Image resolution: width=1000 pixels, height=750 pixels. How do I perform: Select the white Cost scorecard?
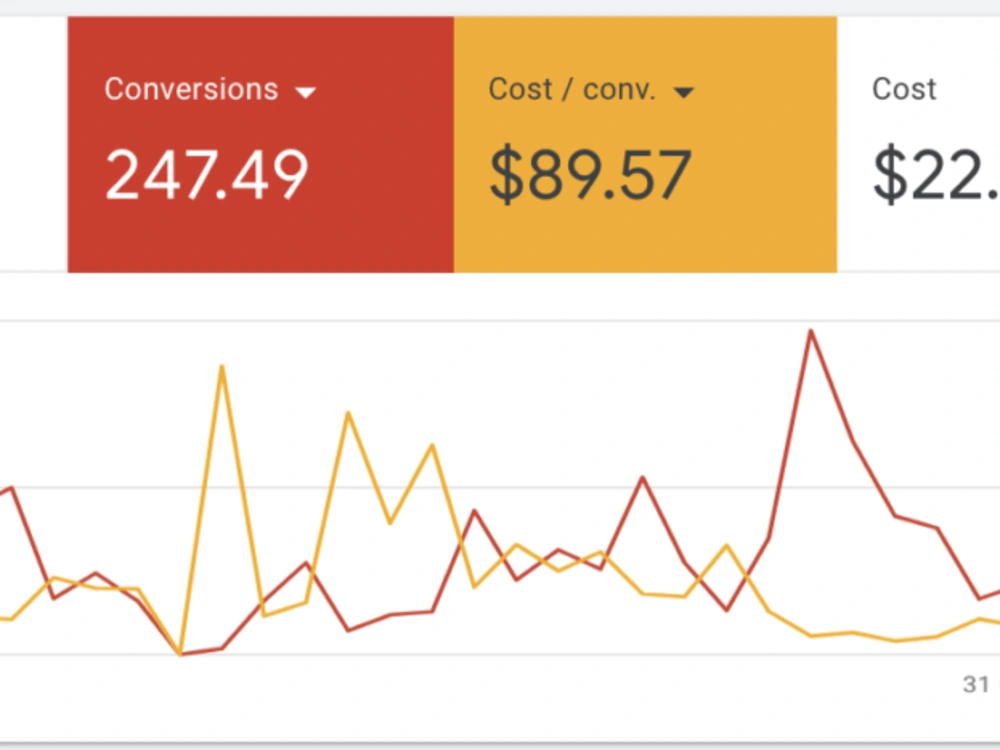coord(918,145)
